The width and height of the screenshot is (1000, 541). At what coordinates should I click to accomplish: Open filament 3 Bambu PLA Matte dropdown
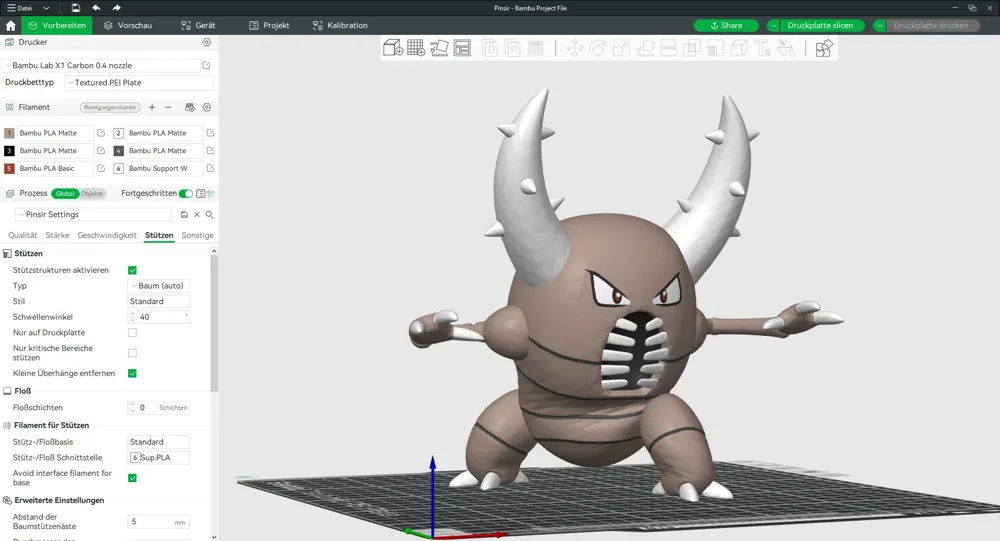(54, 151)
